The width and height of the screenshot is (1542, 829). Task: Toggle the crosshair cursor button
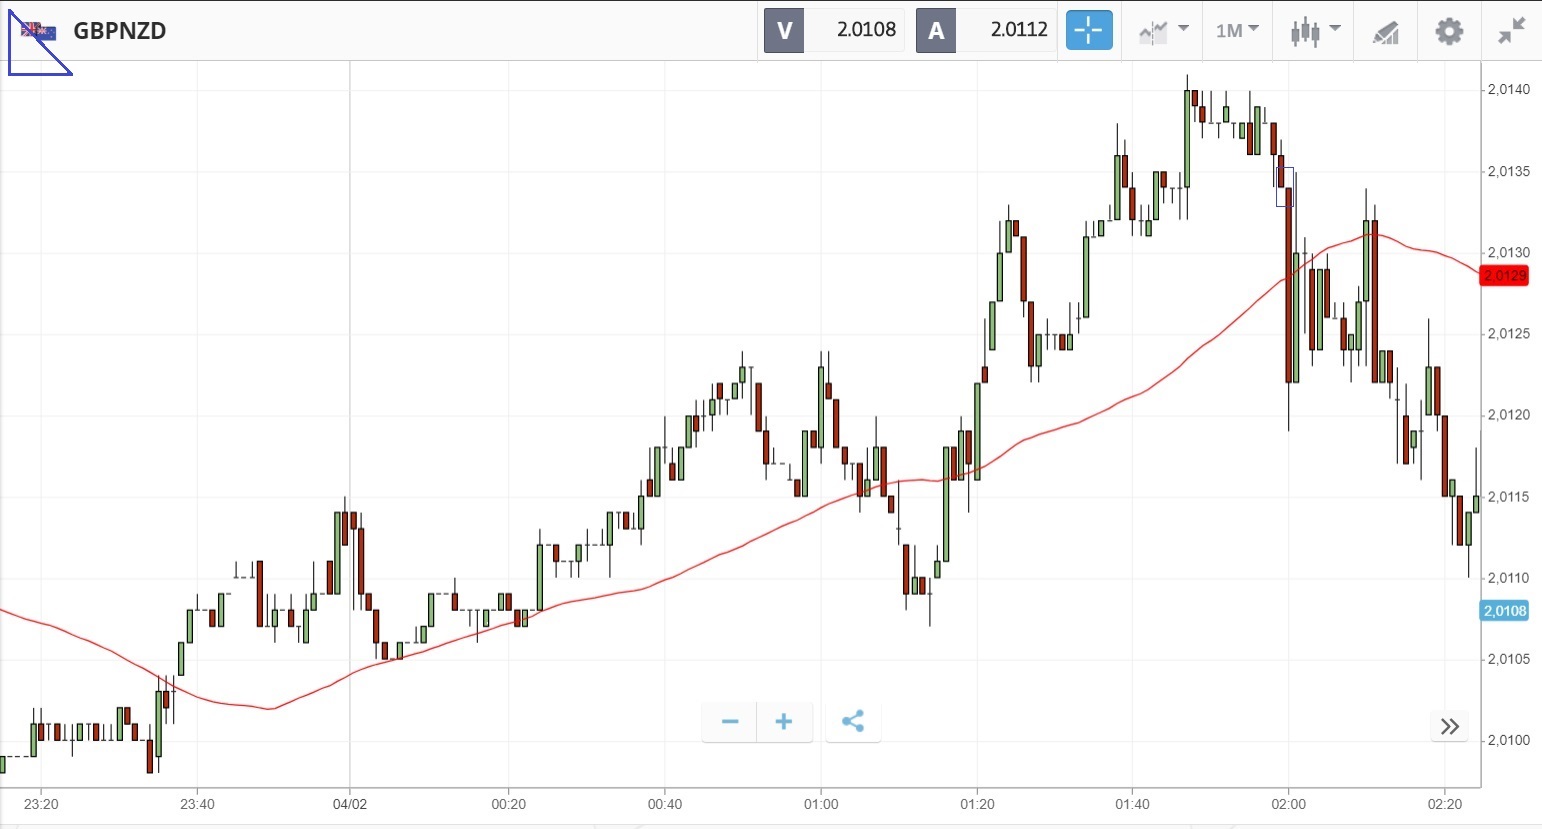pyautogui.click(x=1088, y=31)
